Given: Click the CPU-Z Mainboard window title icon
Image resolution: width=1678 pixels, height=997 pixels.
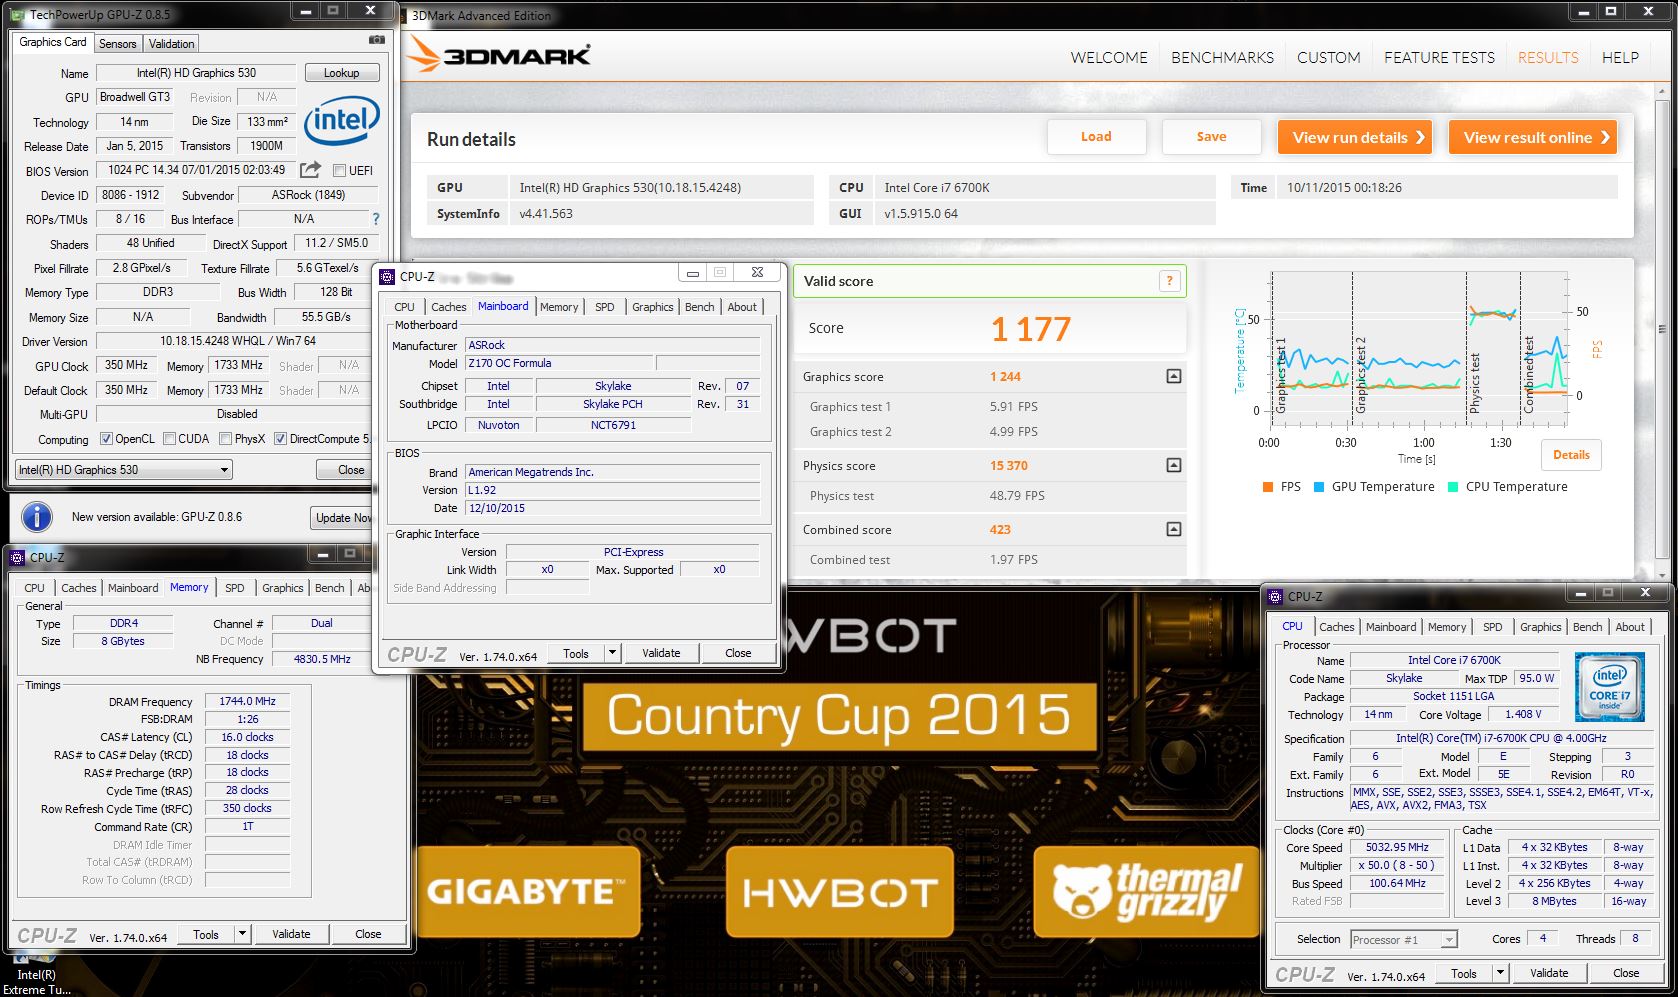Looking at the screenshot, I should [x=387, y=276].
